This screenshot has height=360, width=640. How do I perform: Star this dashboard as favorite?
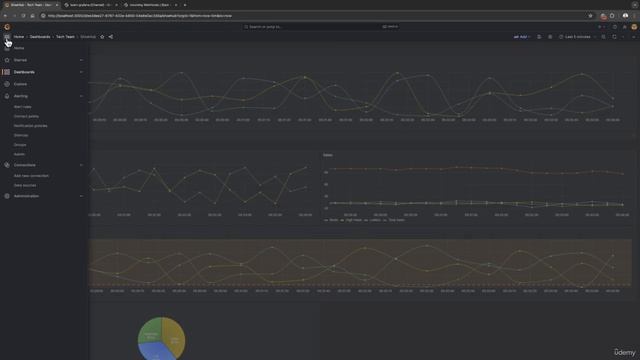tap(102, 37)
